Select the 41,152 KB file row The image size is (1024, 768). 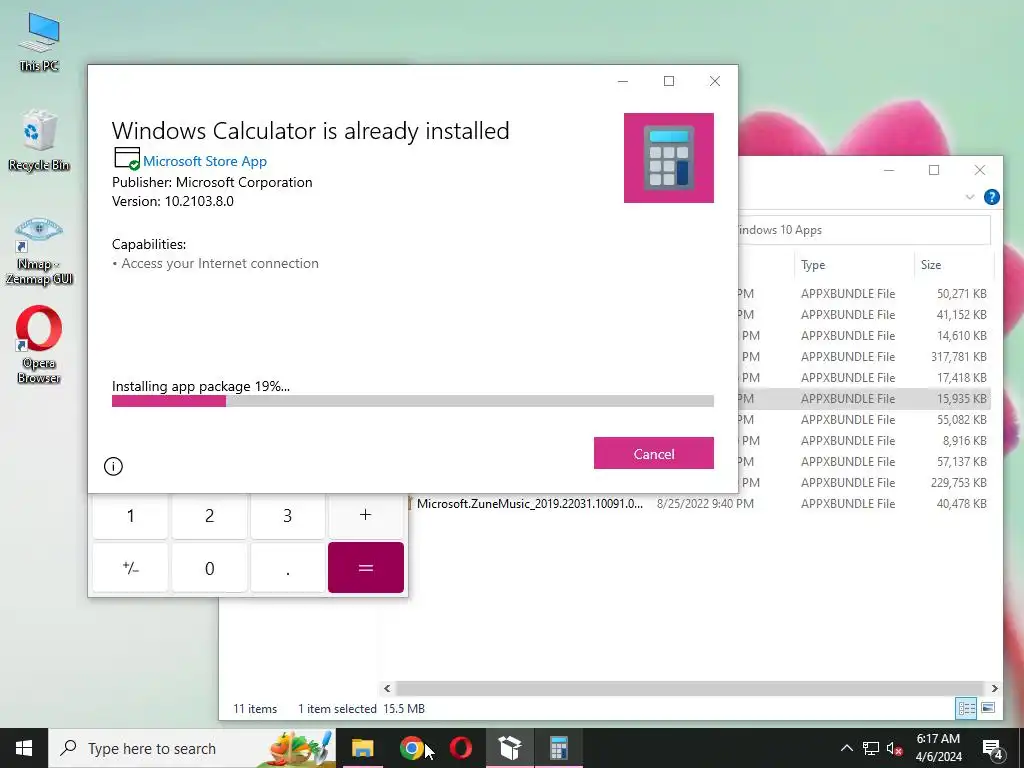pyautogui.click(x=864, y=315)
